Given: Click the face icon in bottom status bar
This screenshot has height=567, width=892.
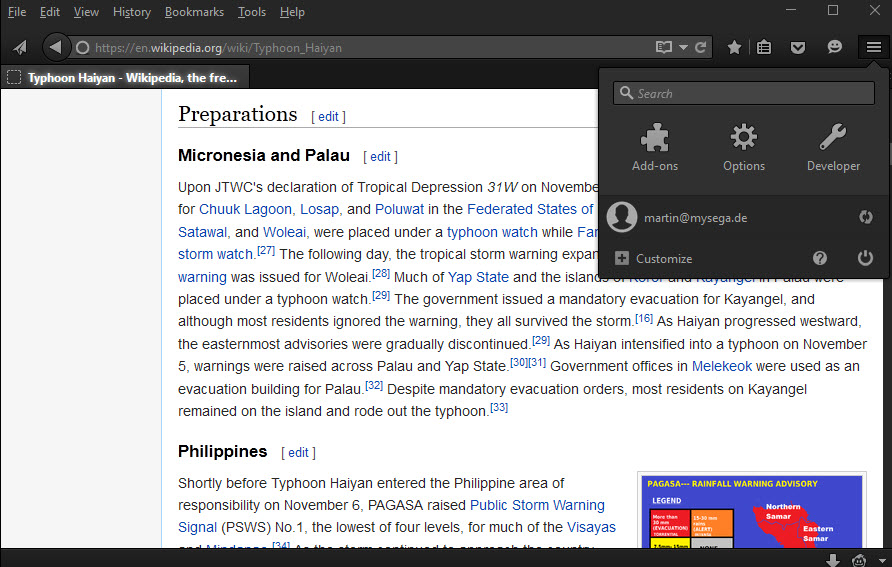Looking at the screenshot, I should pos(859,560).
